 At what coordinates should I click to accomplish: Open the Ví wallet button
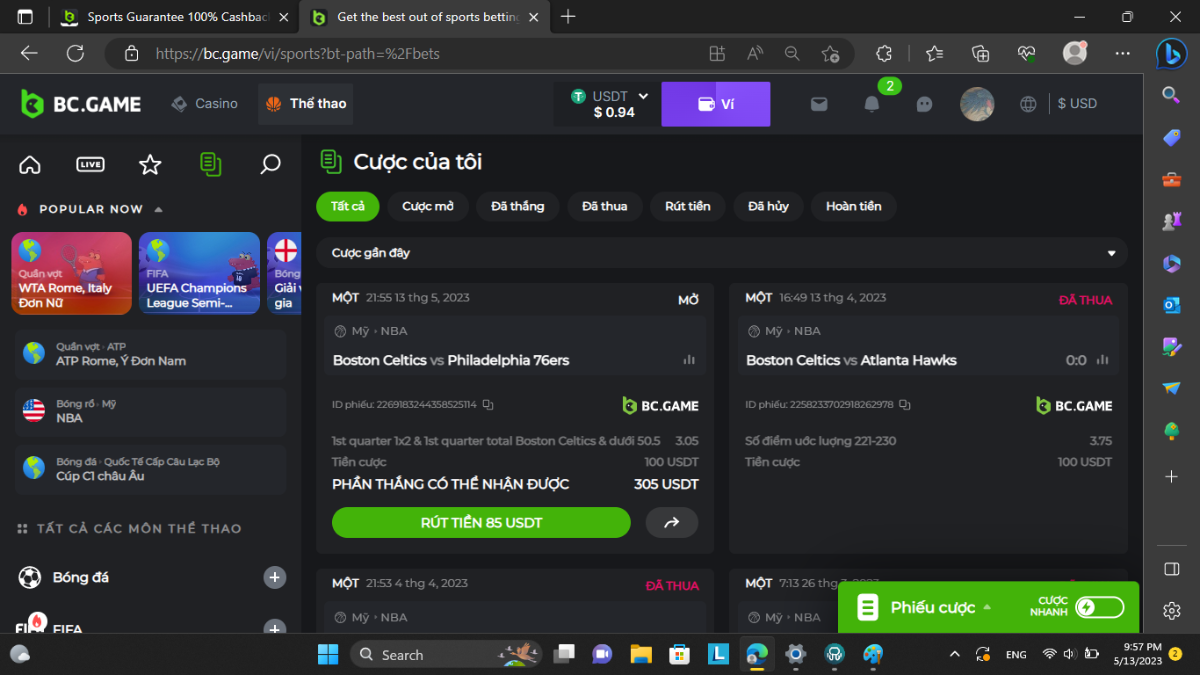point(715,104)
